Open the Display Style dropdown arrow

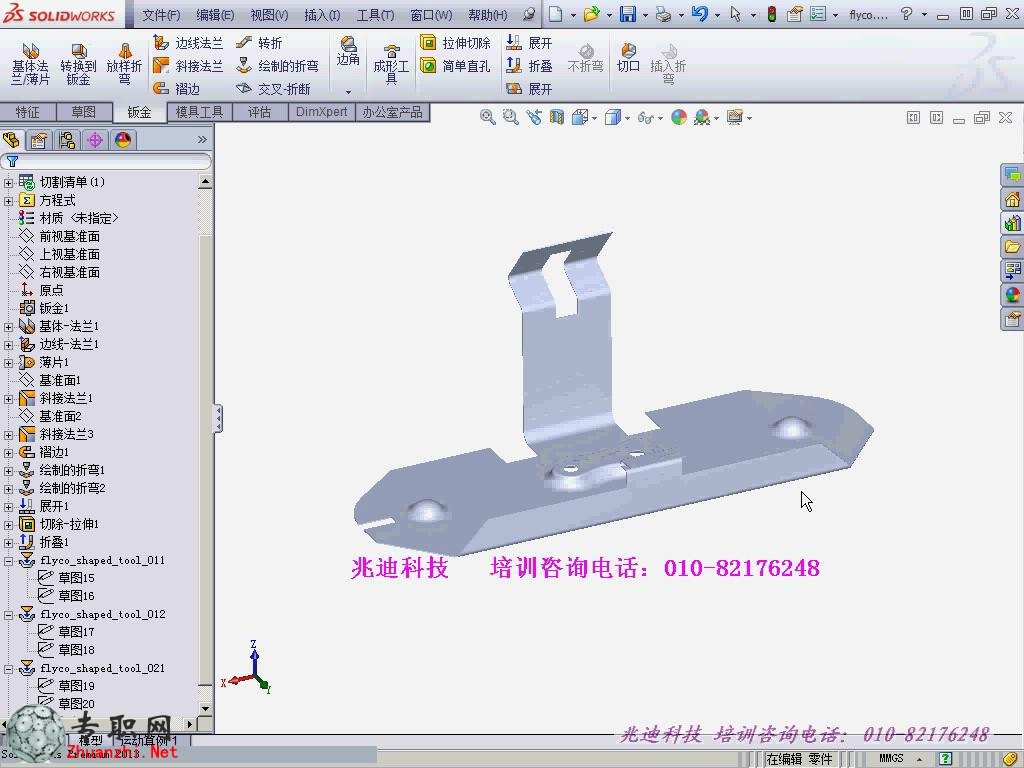tap(628, 118)
